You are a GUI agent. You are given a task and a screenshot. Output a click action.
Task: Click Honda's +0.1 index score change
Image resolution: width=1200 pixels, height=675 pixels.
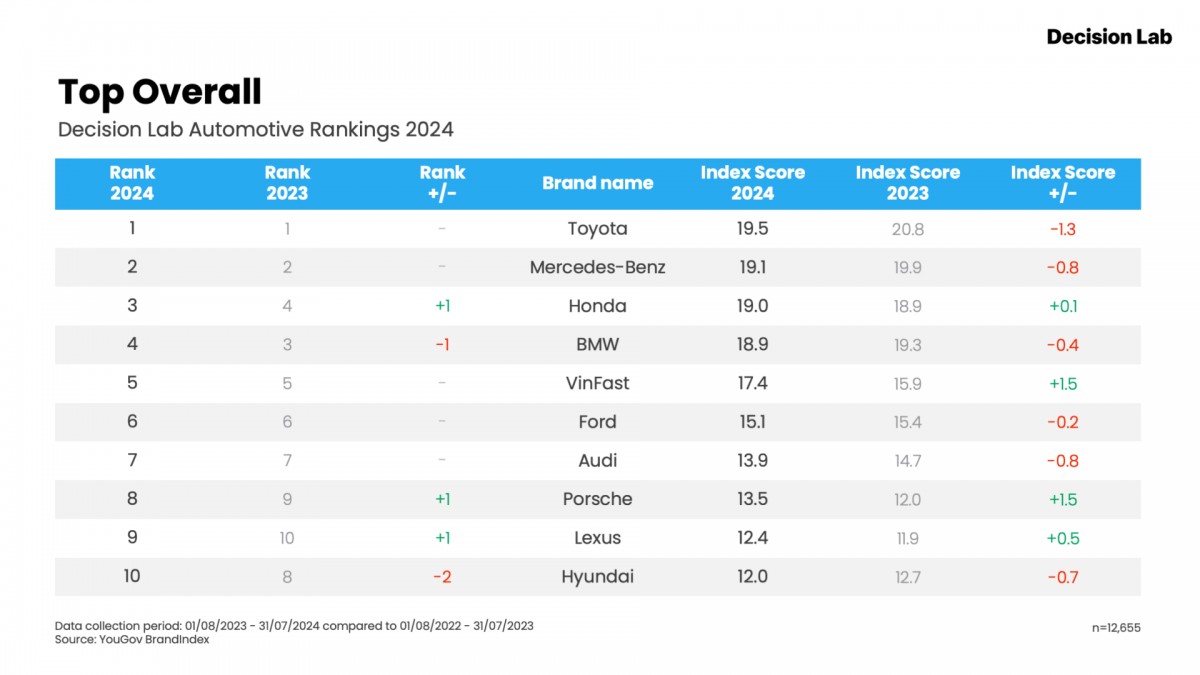(x=1062, y=306)
